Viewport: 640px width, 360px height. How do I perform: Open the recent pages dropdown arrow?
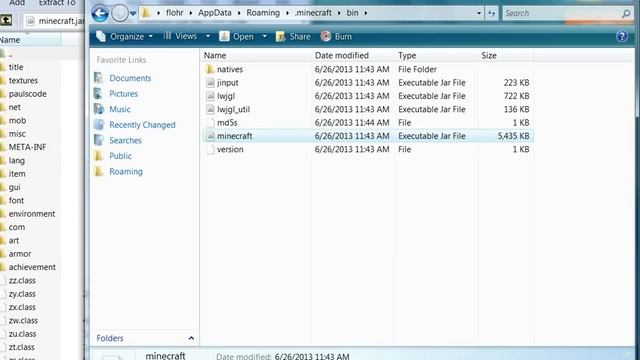pos(133,14)
